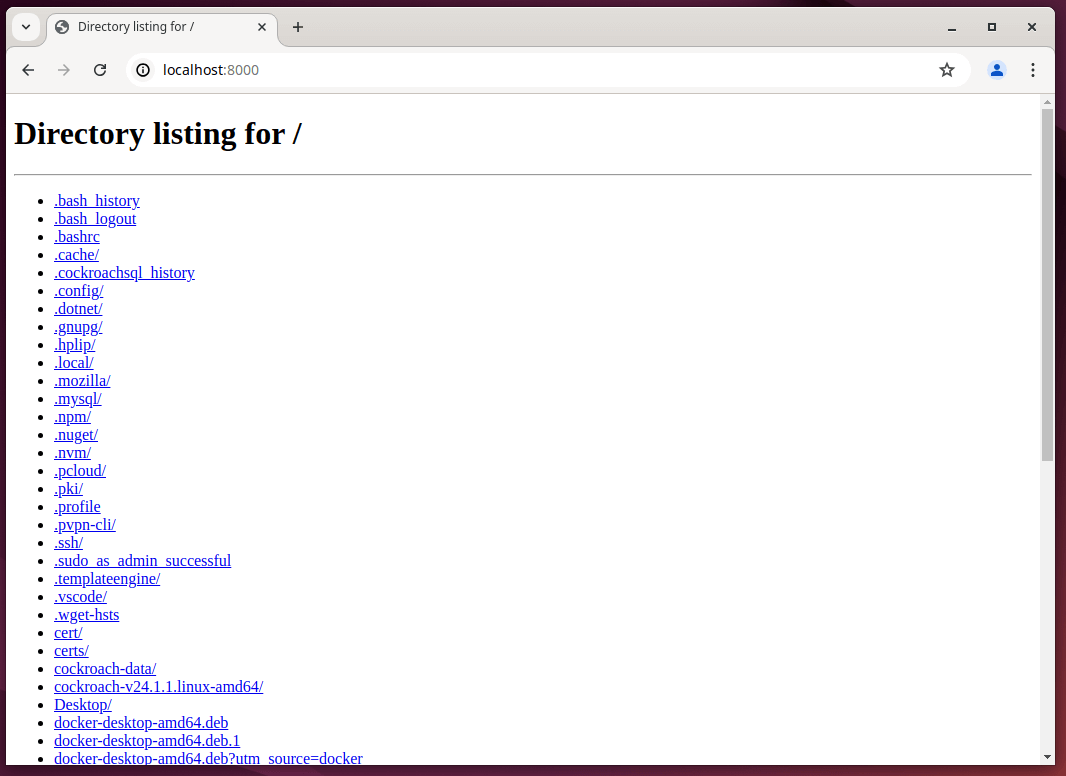Open the .pki/ directory
The height and width of the screenshot is (776, 1066).
pyautogui.click(x=69, y=489)
